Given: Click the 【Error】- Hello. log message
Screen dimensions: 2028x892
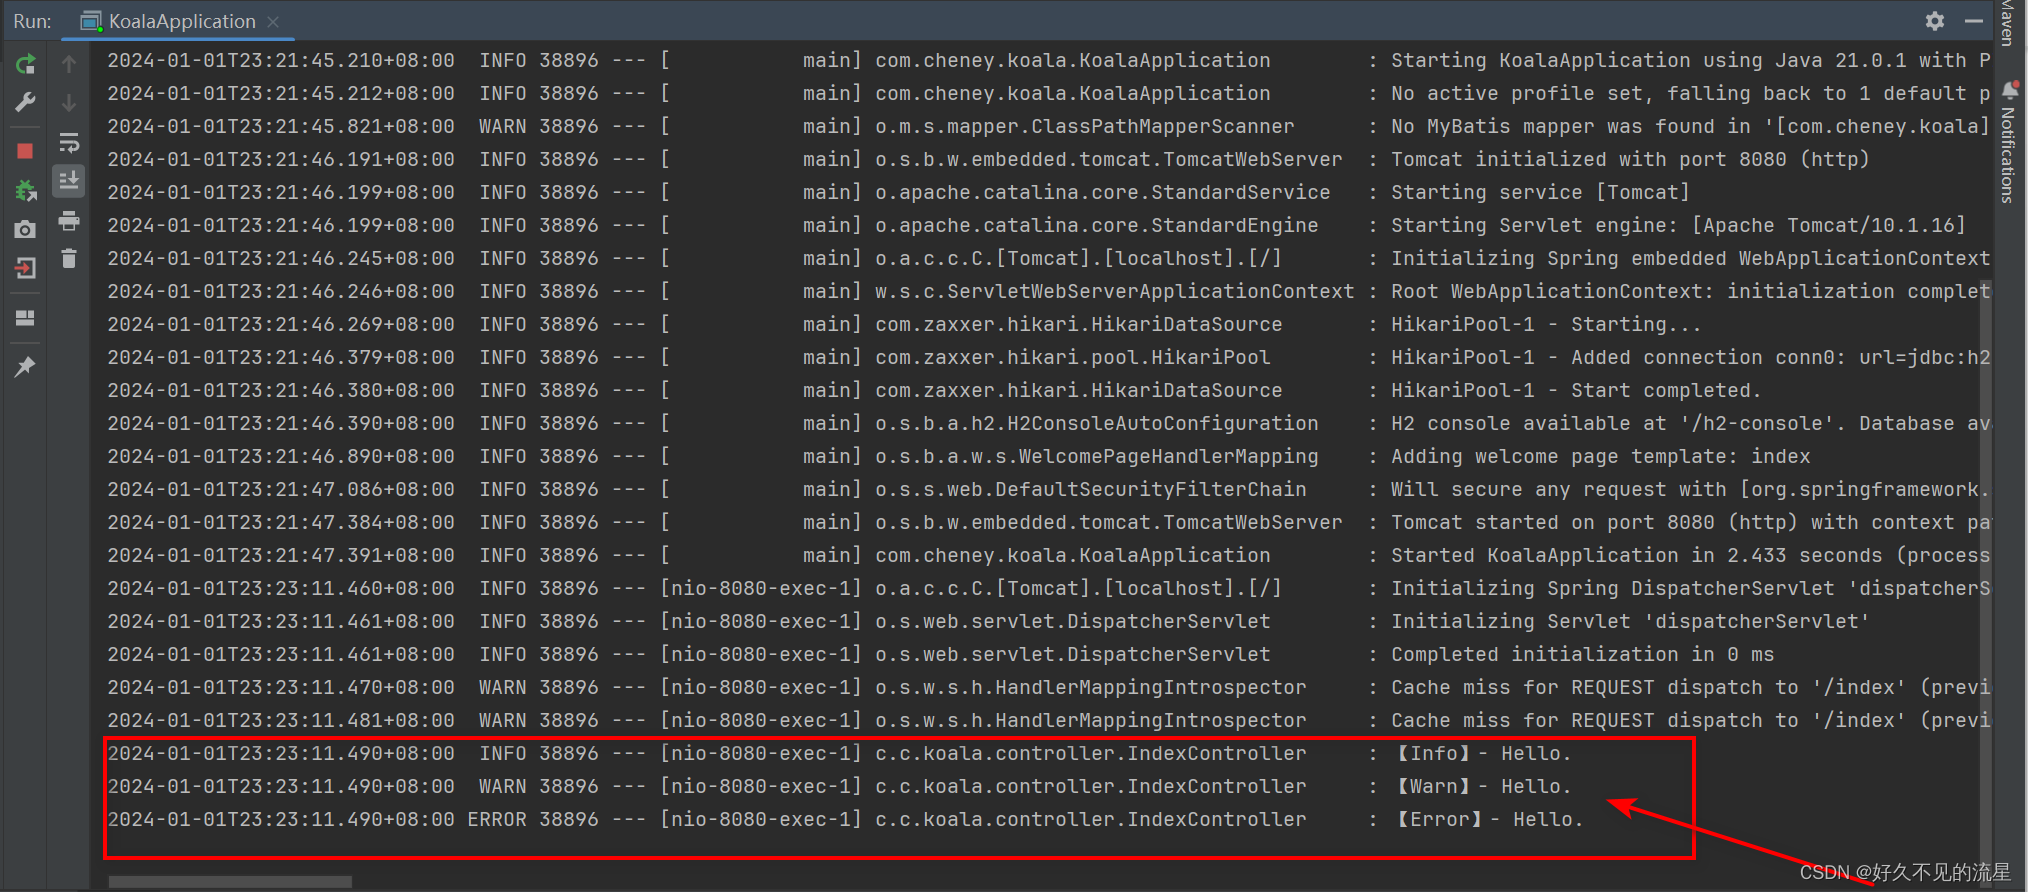Looking at the screenshot, I should (x=1489, y=819).
